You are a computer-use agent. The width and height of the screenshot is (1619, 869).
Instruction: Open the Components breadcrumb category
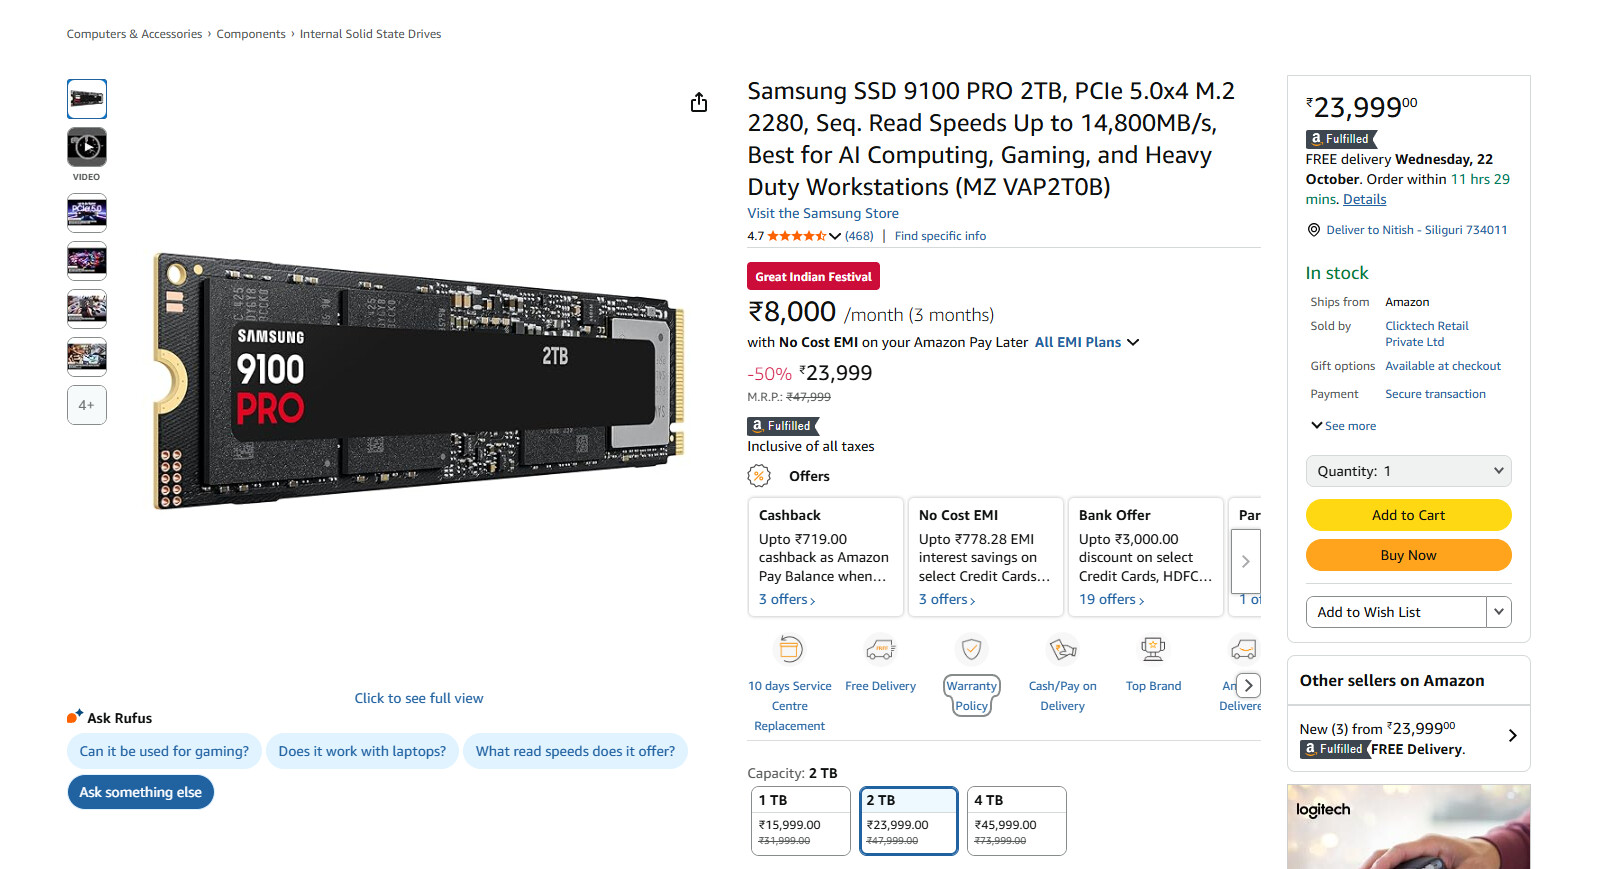tap(251, 34)
